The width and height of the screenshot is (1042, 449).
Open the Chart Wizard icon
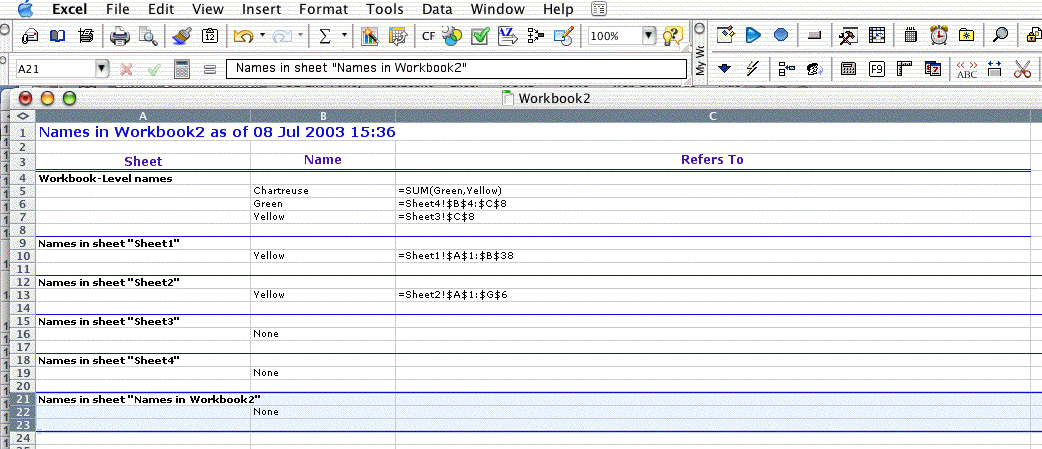point(369,36)
